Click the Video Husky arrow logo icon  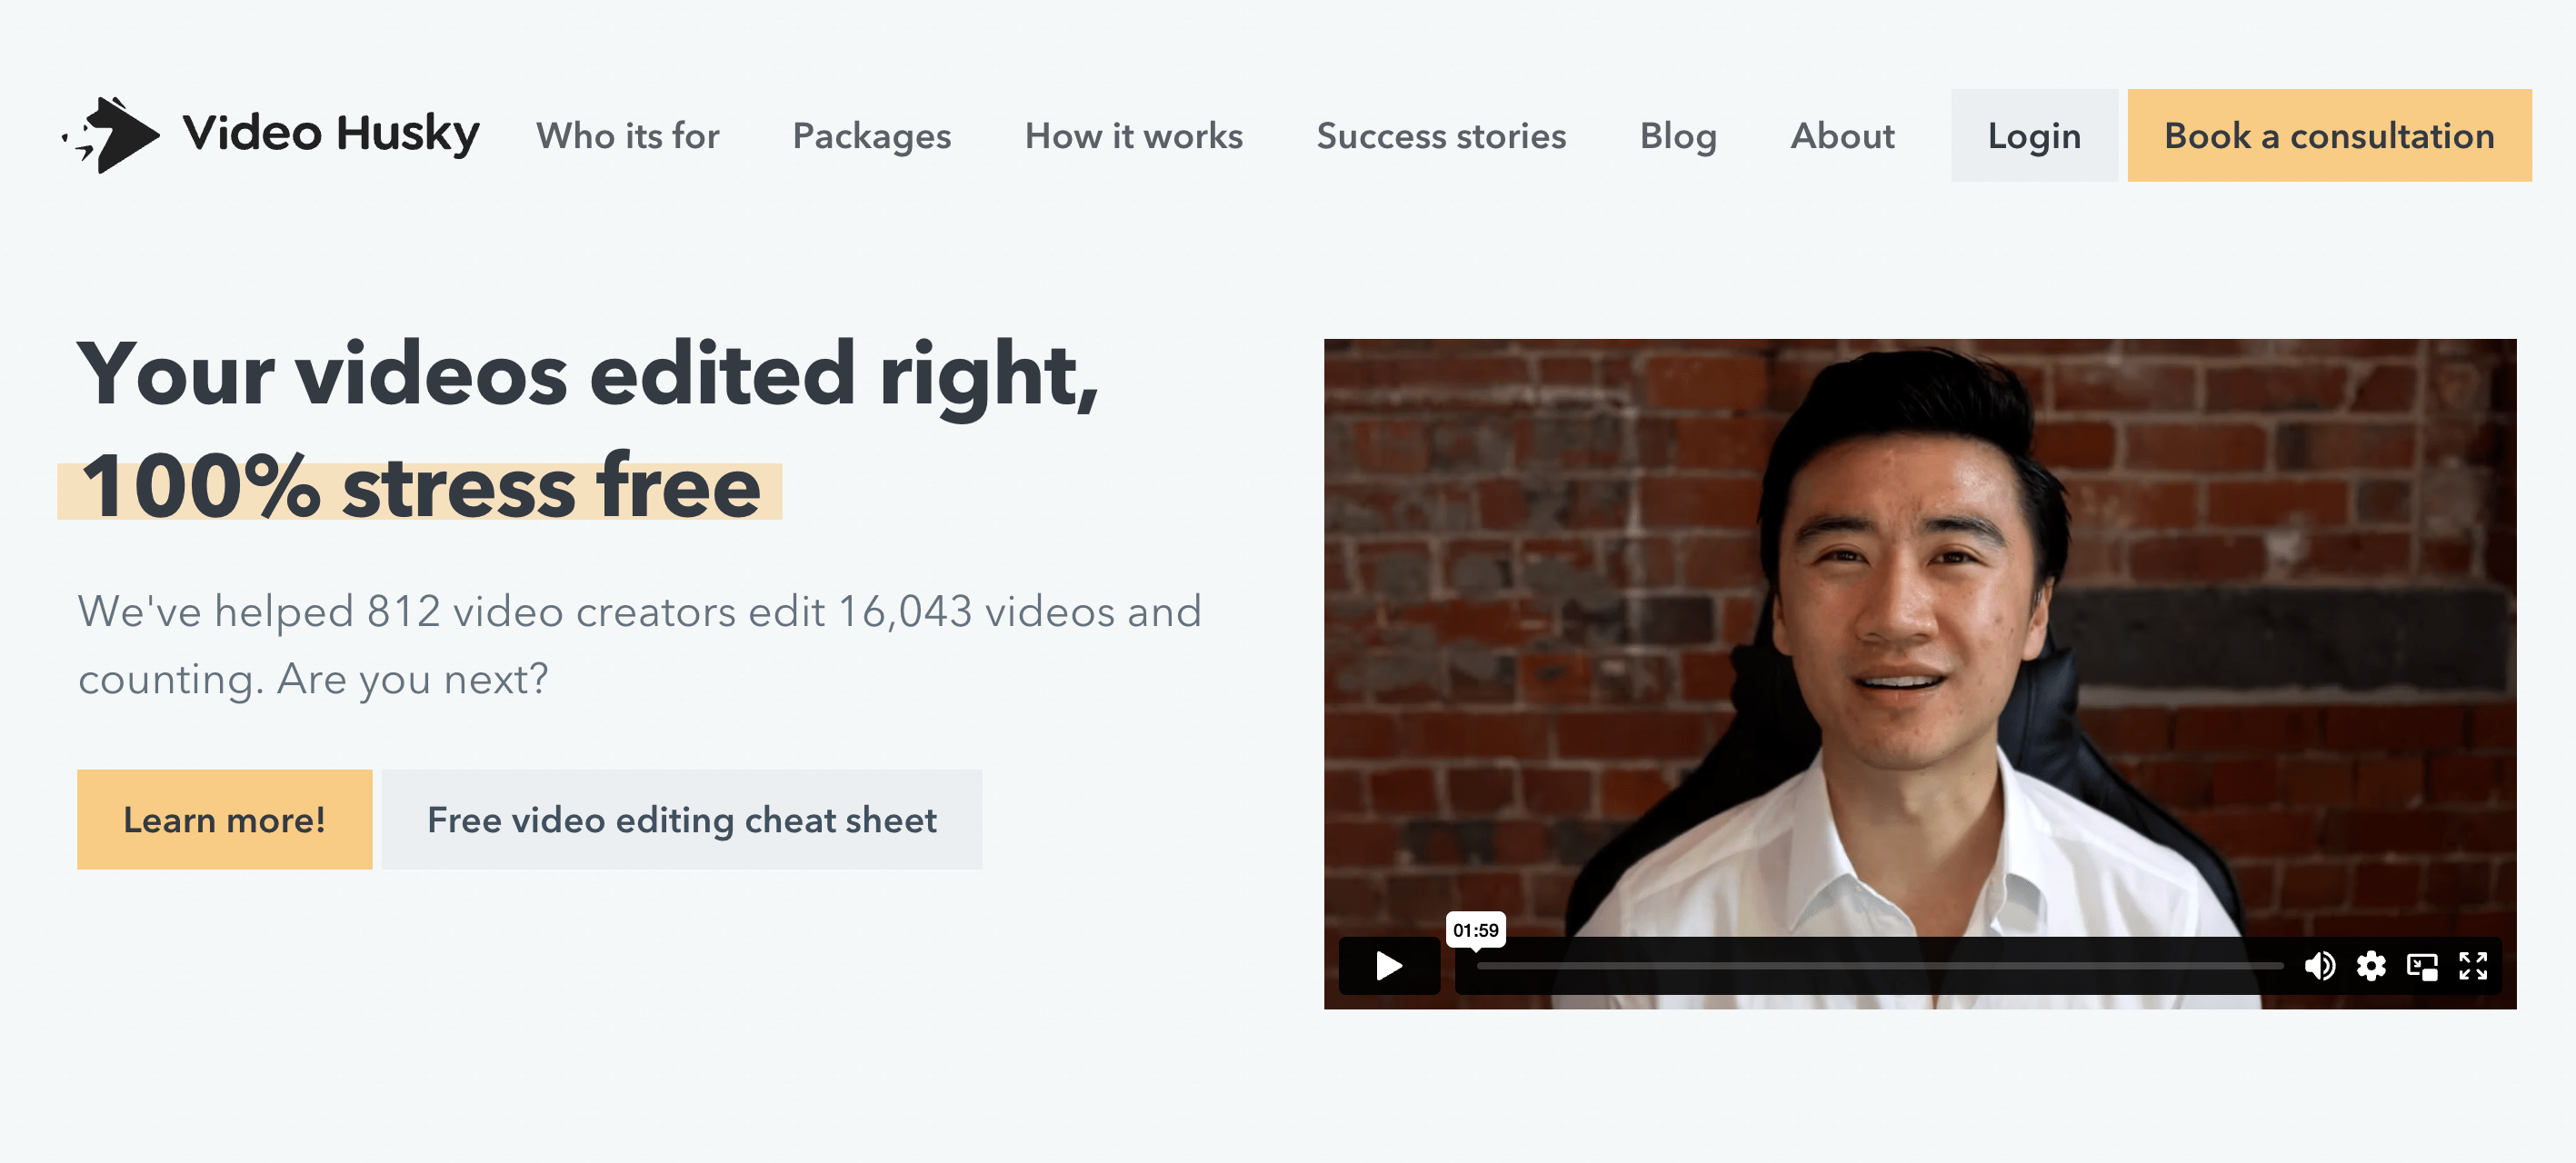(110, 135)
